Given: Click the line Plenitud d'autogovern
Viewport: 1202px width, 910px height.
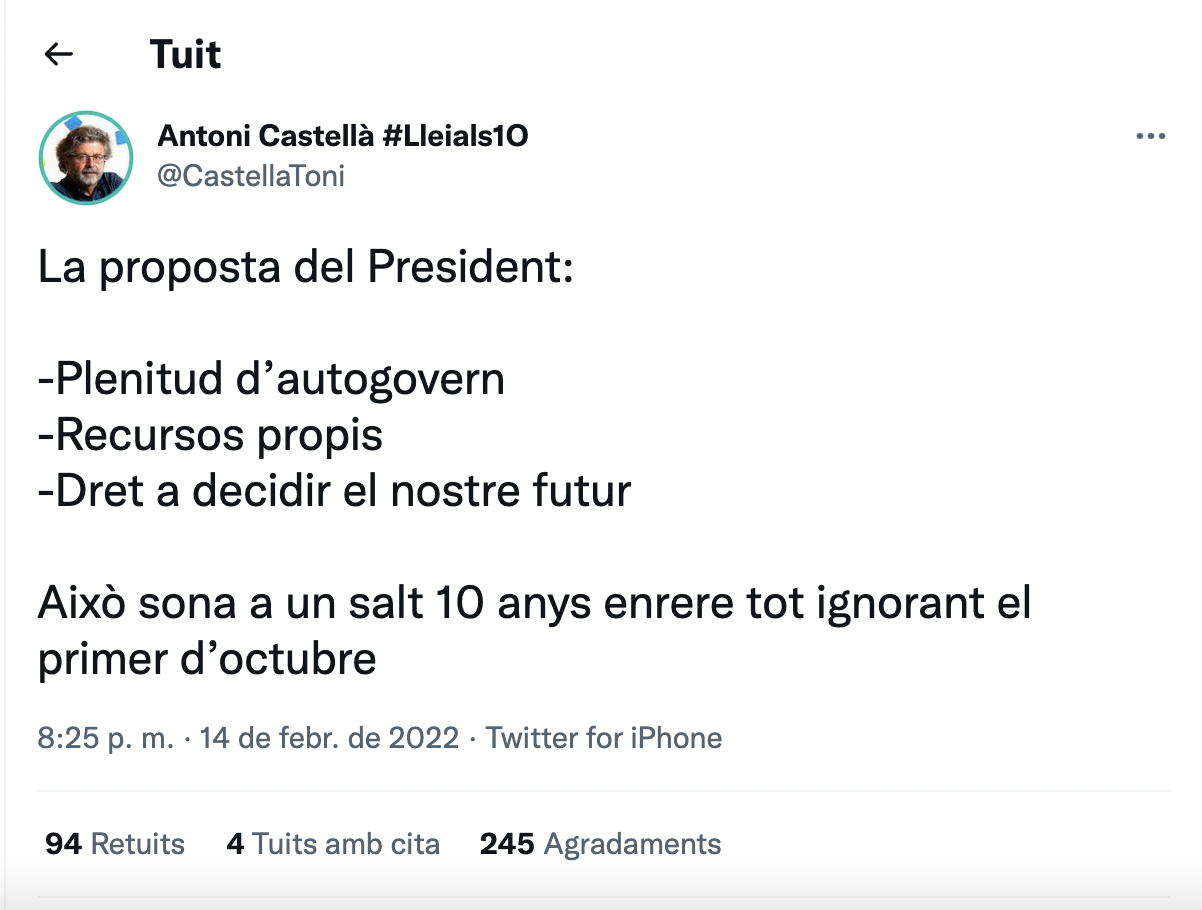Looking at the screenshot, I should coord(271,379).
